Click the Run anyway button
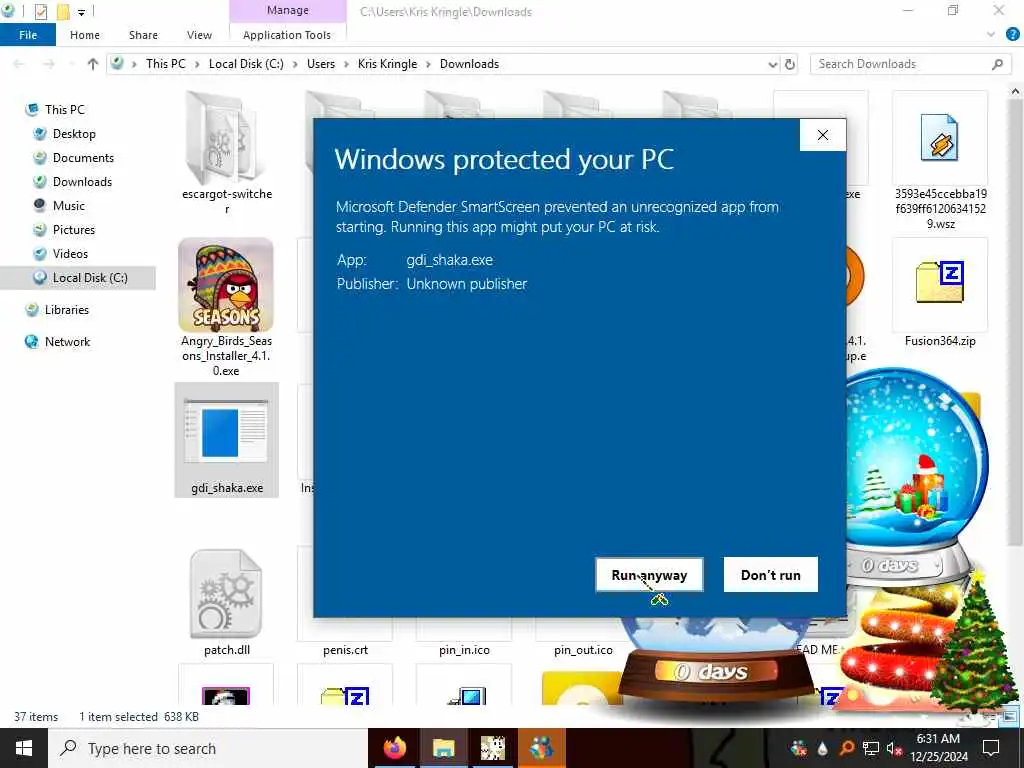 pyautogui.click(x=649, y=575)
